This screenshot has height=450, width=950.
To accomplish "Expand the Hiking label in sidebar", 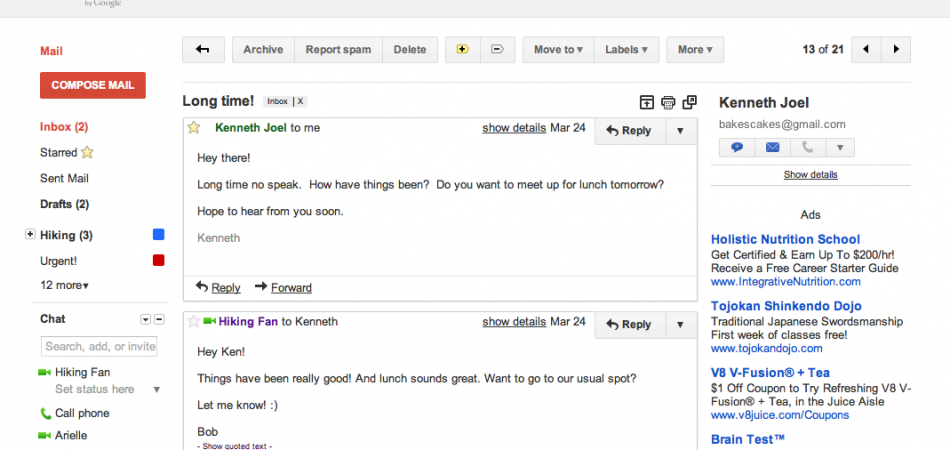I will pyautogui.click(x=30, y=235).
